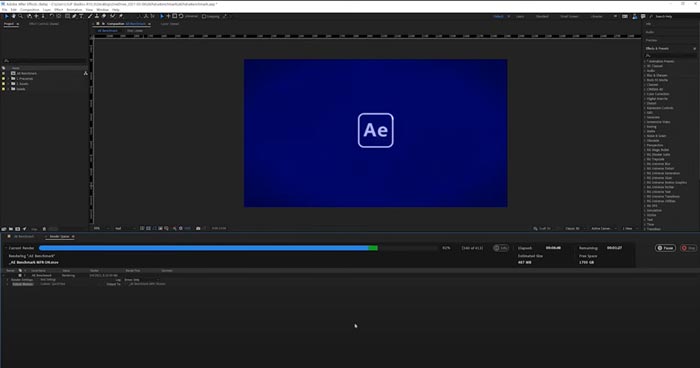Select the Small Screen workspace

(x=569, y=17)
